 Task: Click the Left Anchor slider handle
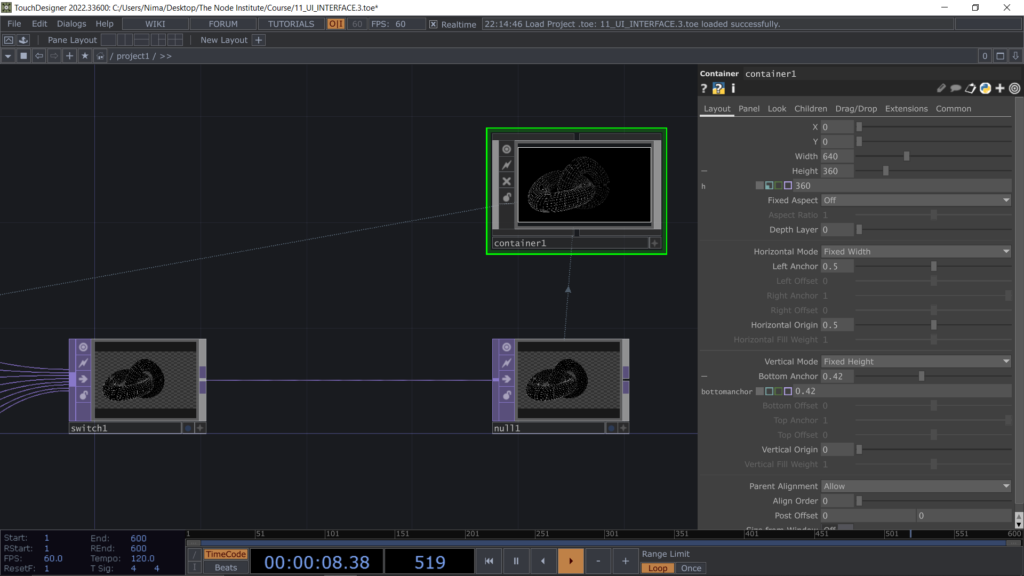click(934, 266)
